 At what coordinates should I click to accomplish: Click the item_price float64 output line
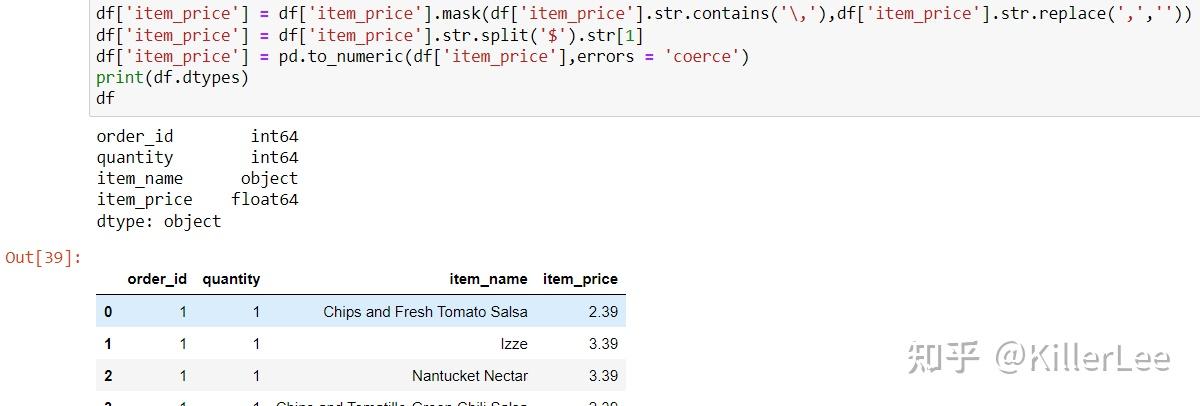[197, 200]
